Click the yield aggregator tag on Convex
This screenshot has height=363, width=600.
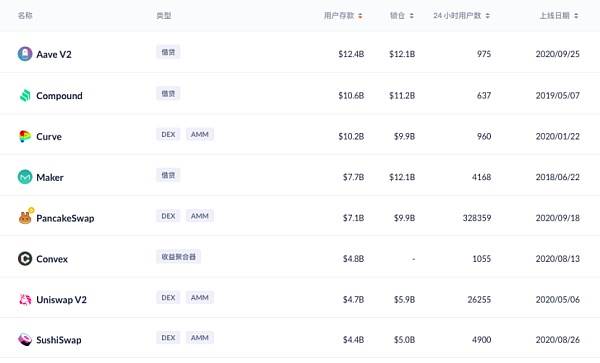(178, 257)
